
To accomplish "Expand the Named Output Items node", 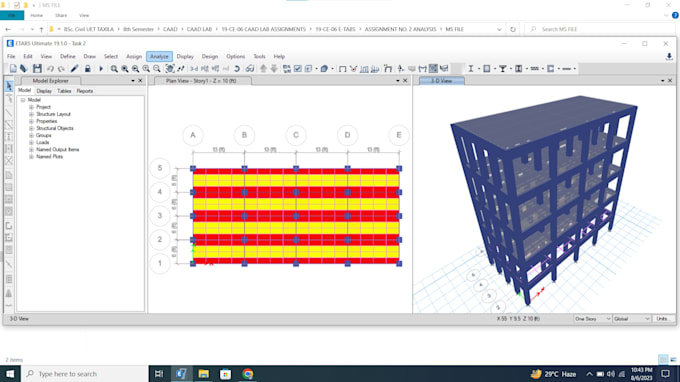I will coord(31,150).
